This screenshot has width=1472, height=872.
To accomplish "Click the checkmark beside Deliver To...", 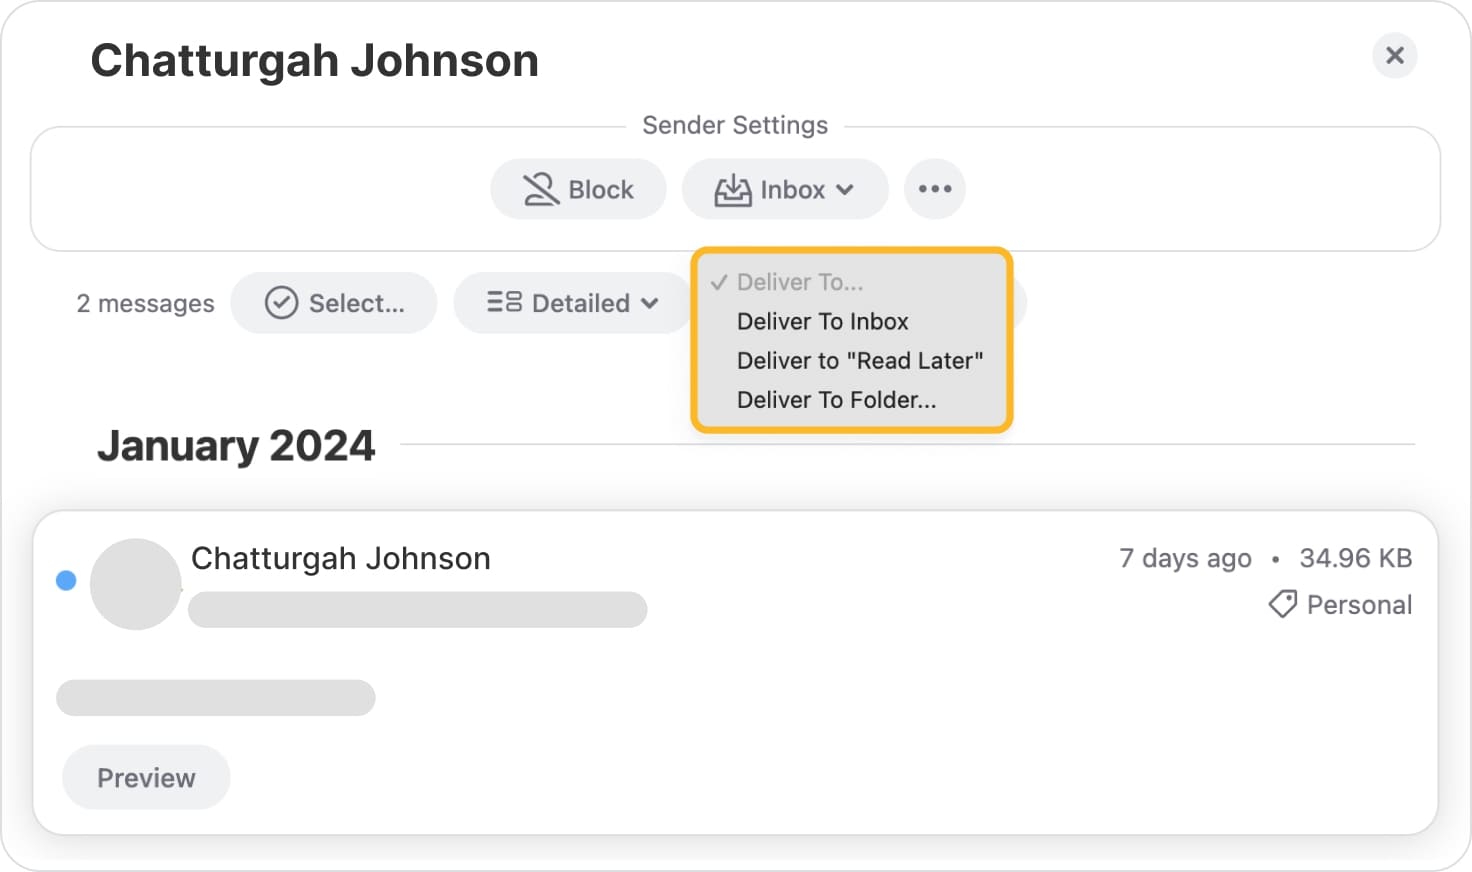I will point(718,282).
